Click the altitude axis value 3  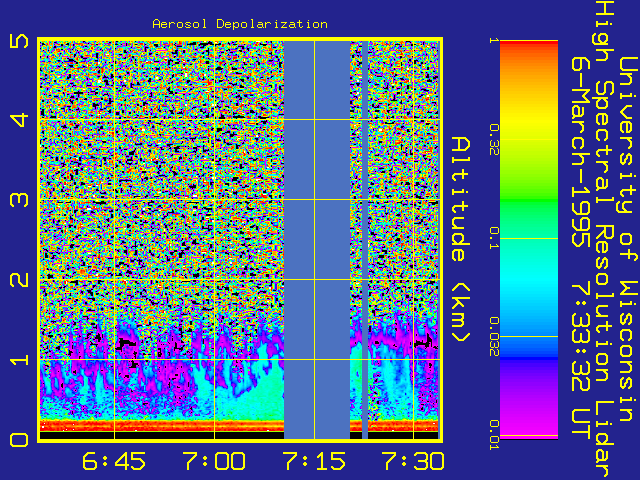tap(19, 200)
